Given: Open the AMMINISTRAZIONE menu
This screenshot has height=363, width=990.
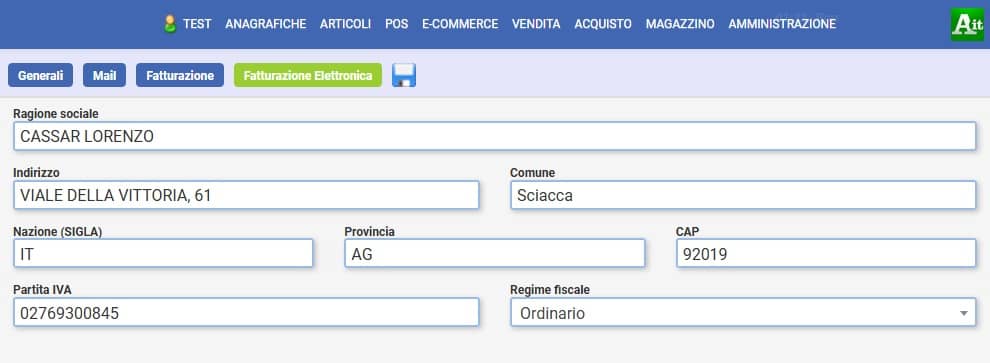Looking at the screenshot, I should point(782,24).
